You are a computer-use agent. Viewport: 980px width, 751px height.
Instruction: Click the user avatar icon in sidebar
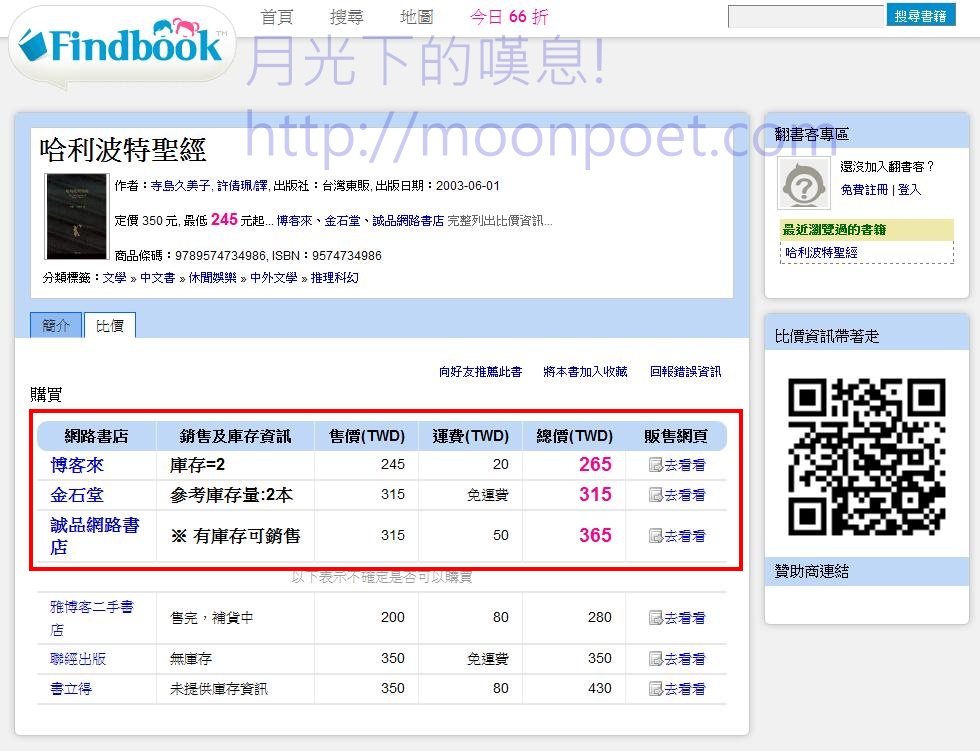tap(804, 183)
